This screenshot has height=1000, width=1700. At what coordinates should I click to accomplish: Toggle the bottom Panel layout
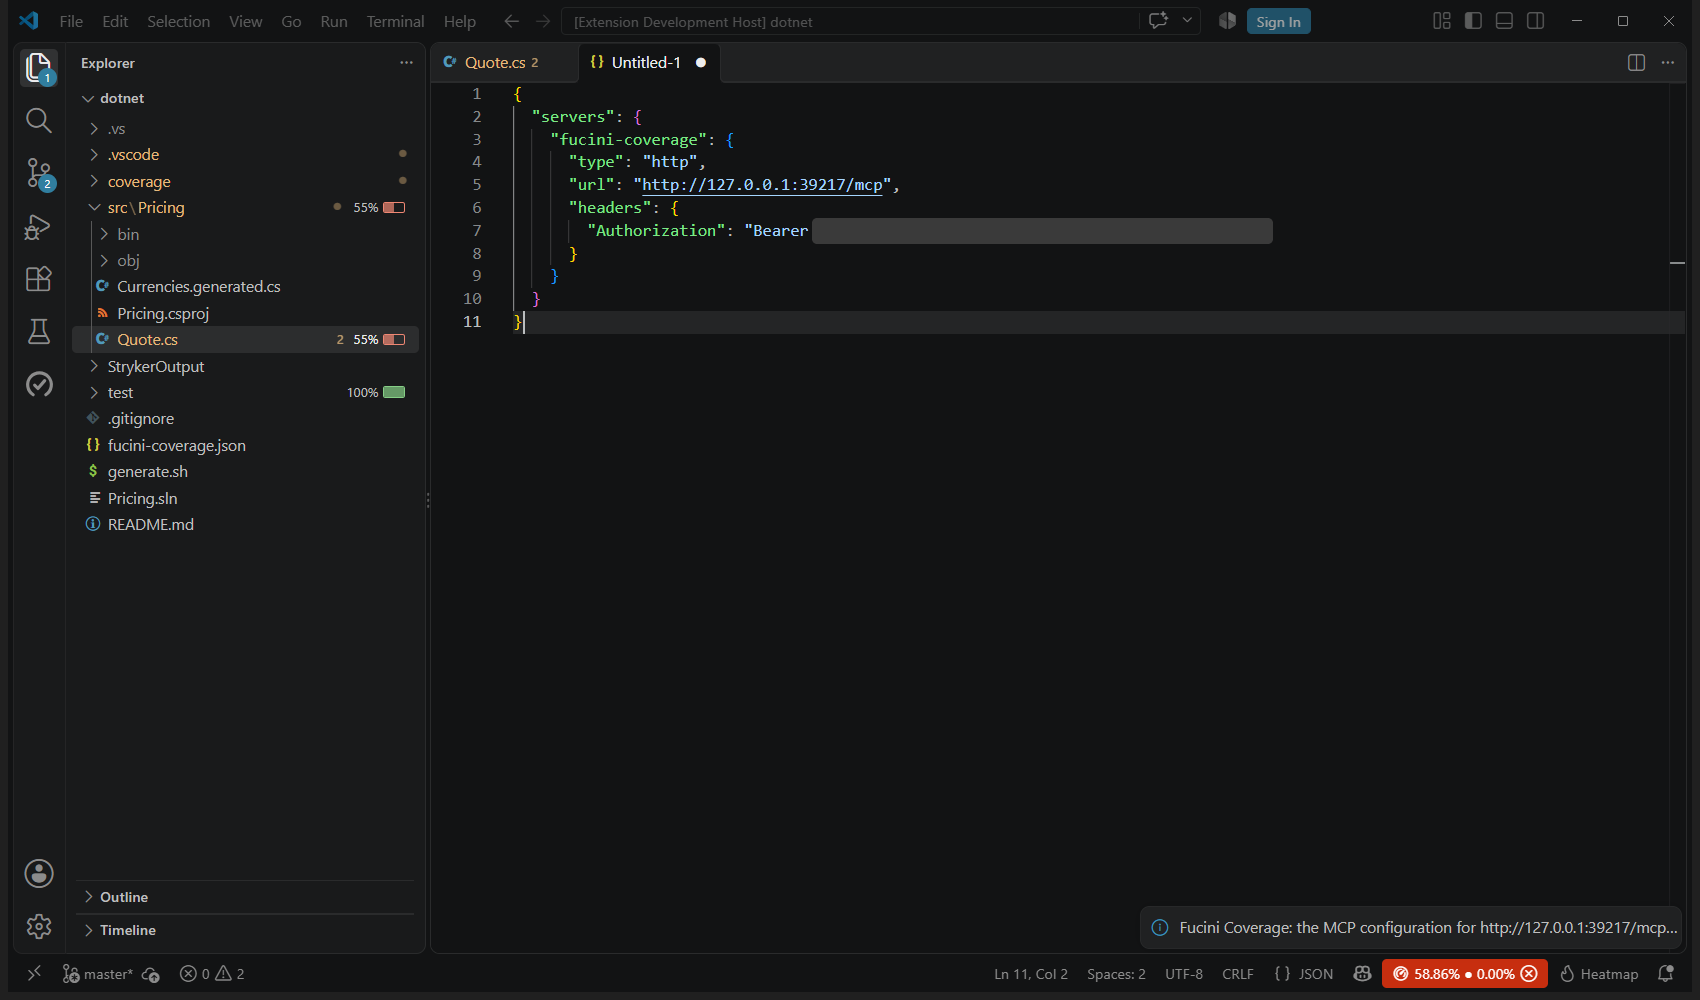coord(1504,21)
